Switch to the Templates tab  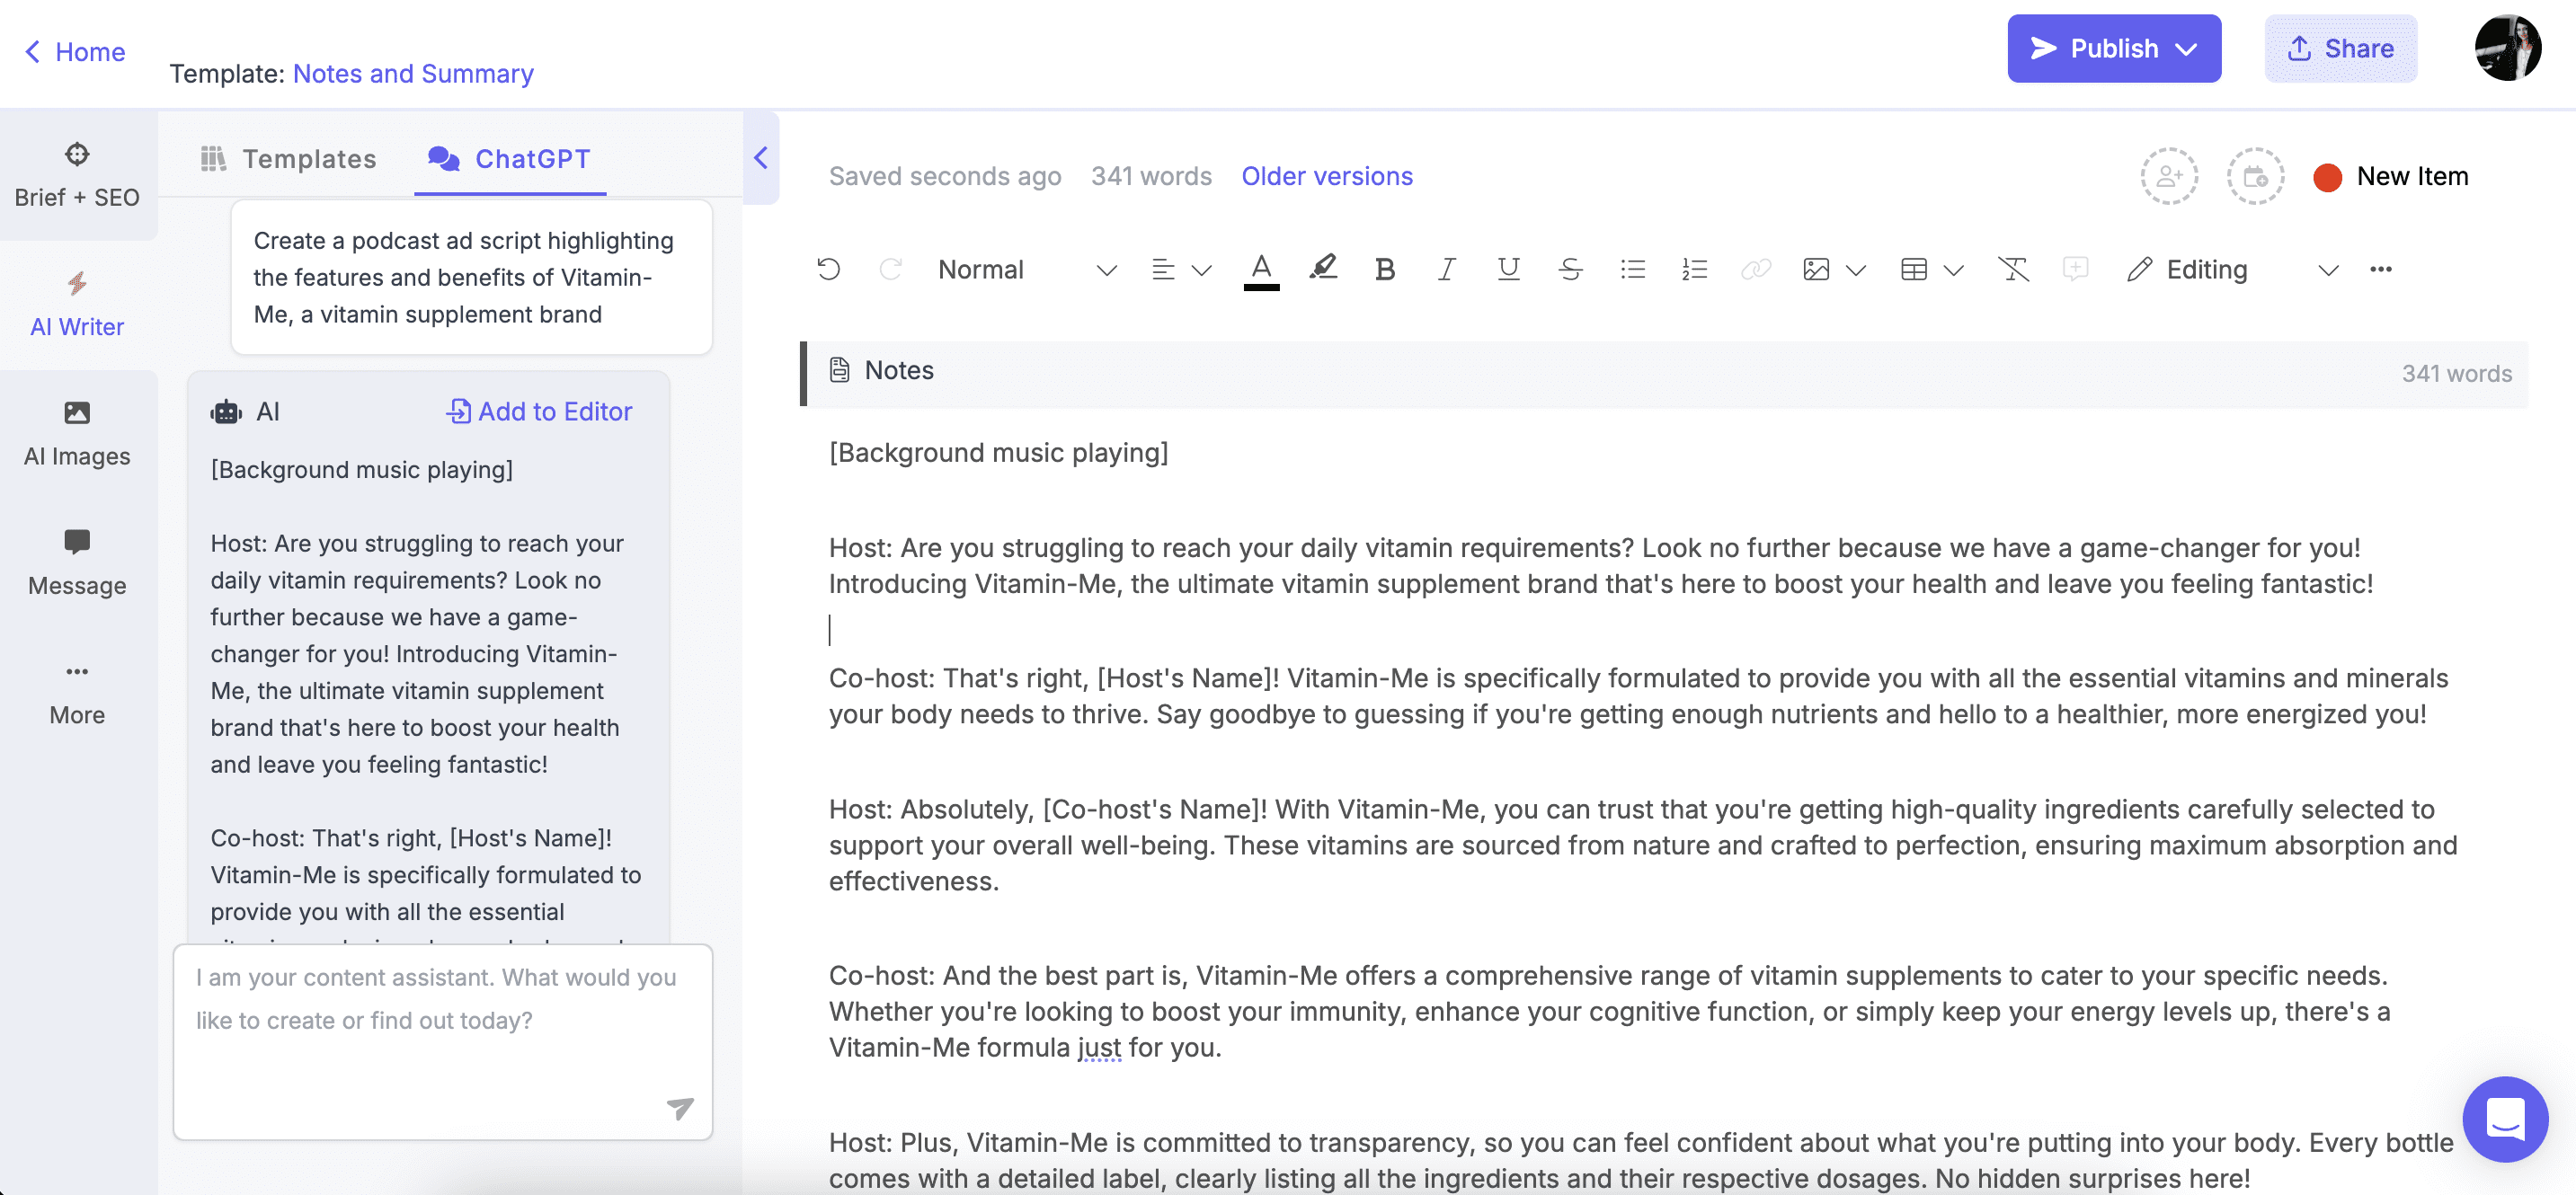pyautogui.click(x=289, y=158)
